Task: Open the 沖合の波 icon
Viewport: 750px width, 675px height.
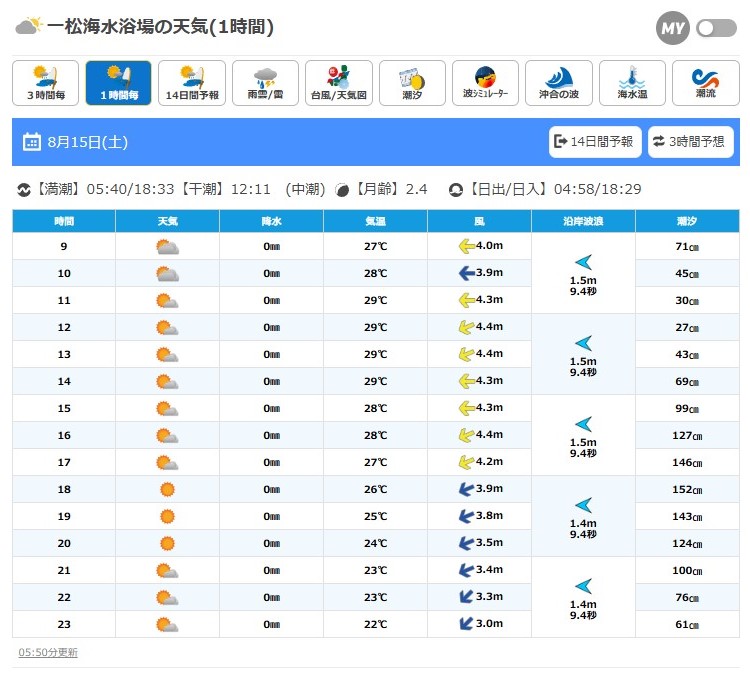Action: click(559, 83)
